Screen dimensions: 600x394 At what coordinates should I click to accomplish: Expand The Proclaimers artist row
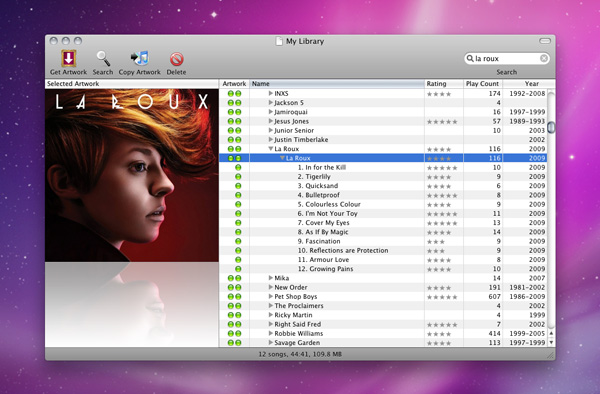click(x=271, y=306)
